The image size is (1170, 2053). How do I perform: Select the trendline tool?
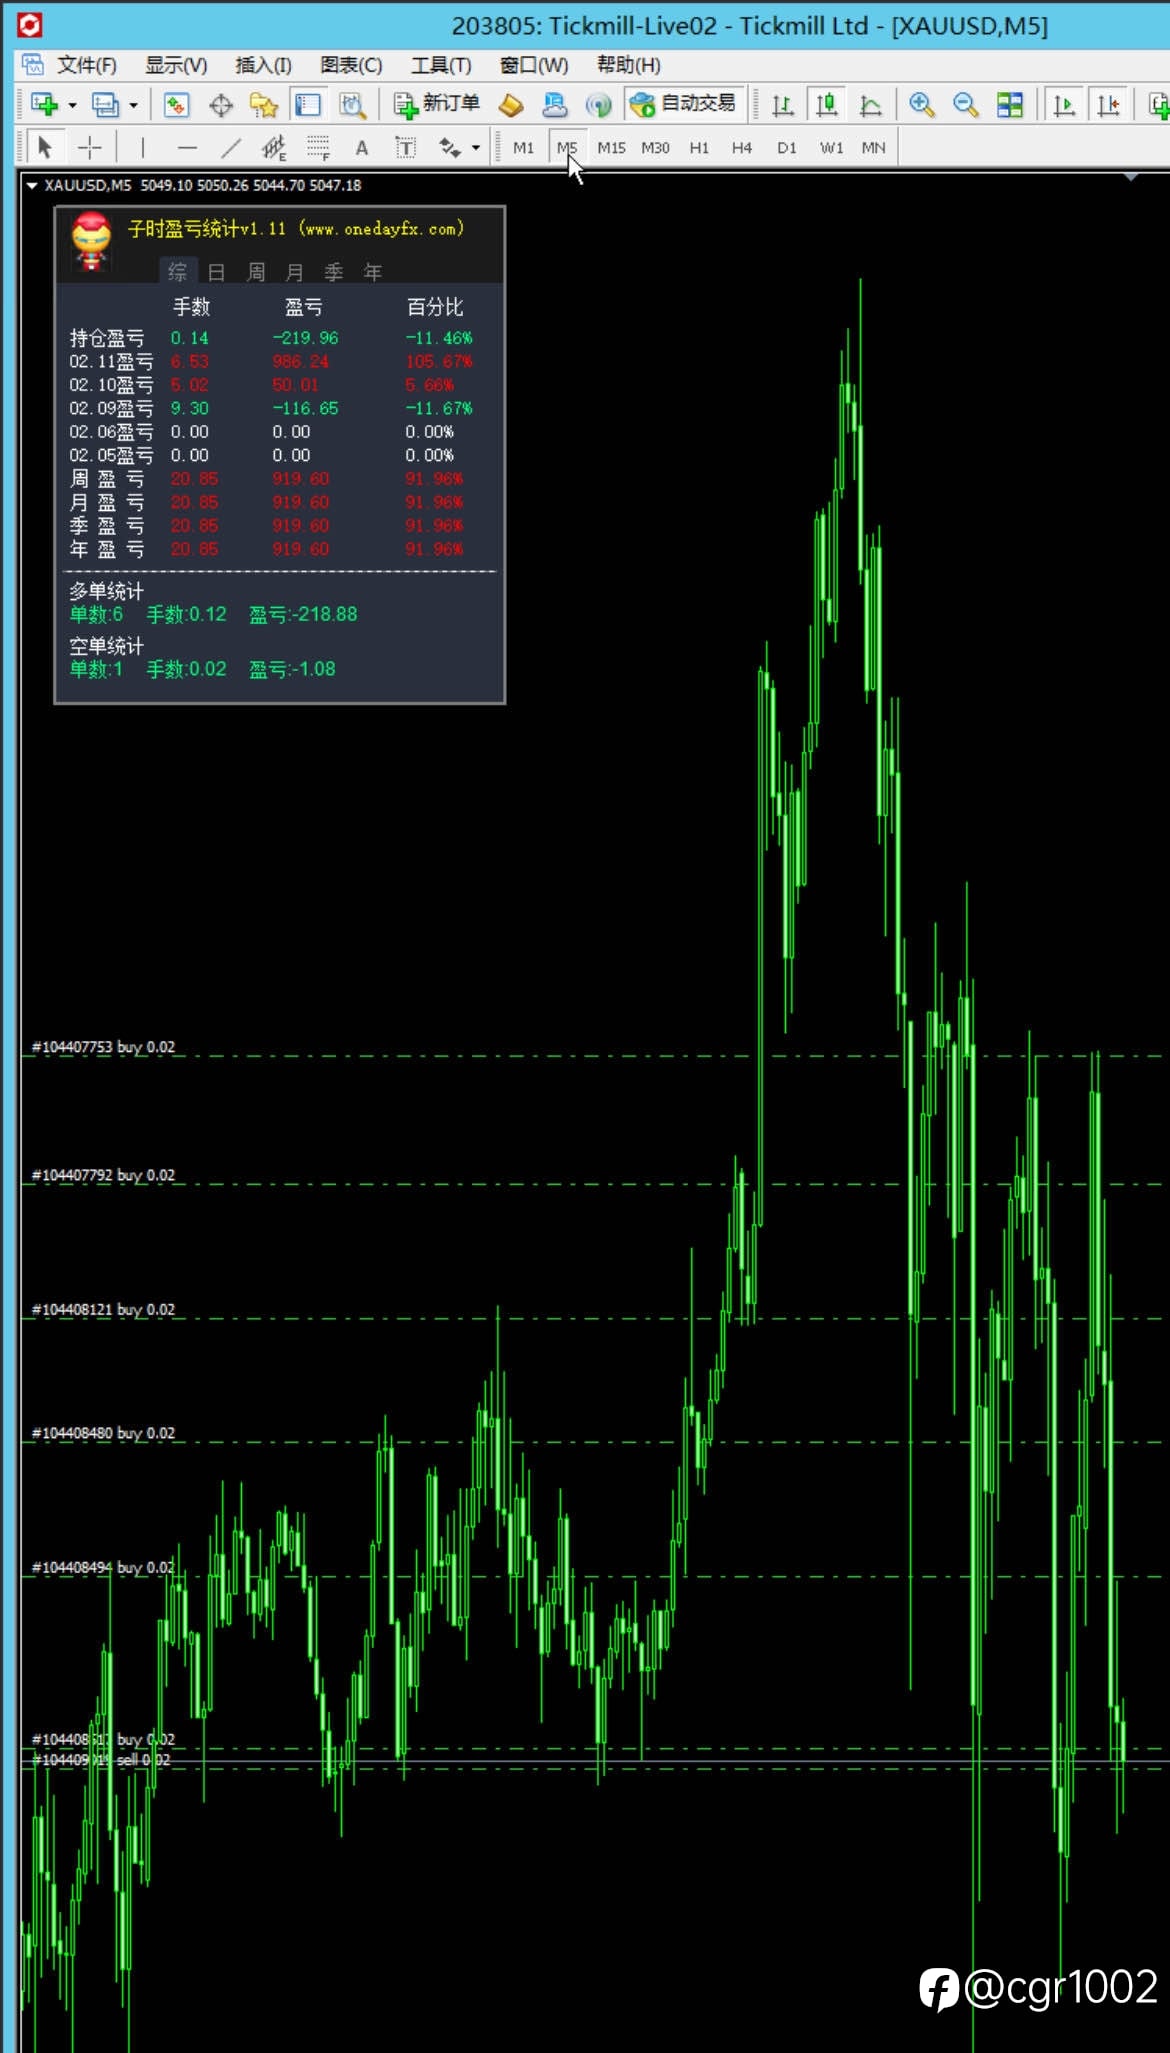pyautogui.click(x=231, y=148)
